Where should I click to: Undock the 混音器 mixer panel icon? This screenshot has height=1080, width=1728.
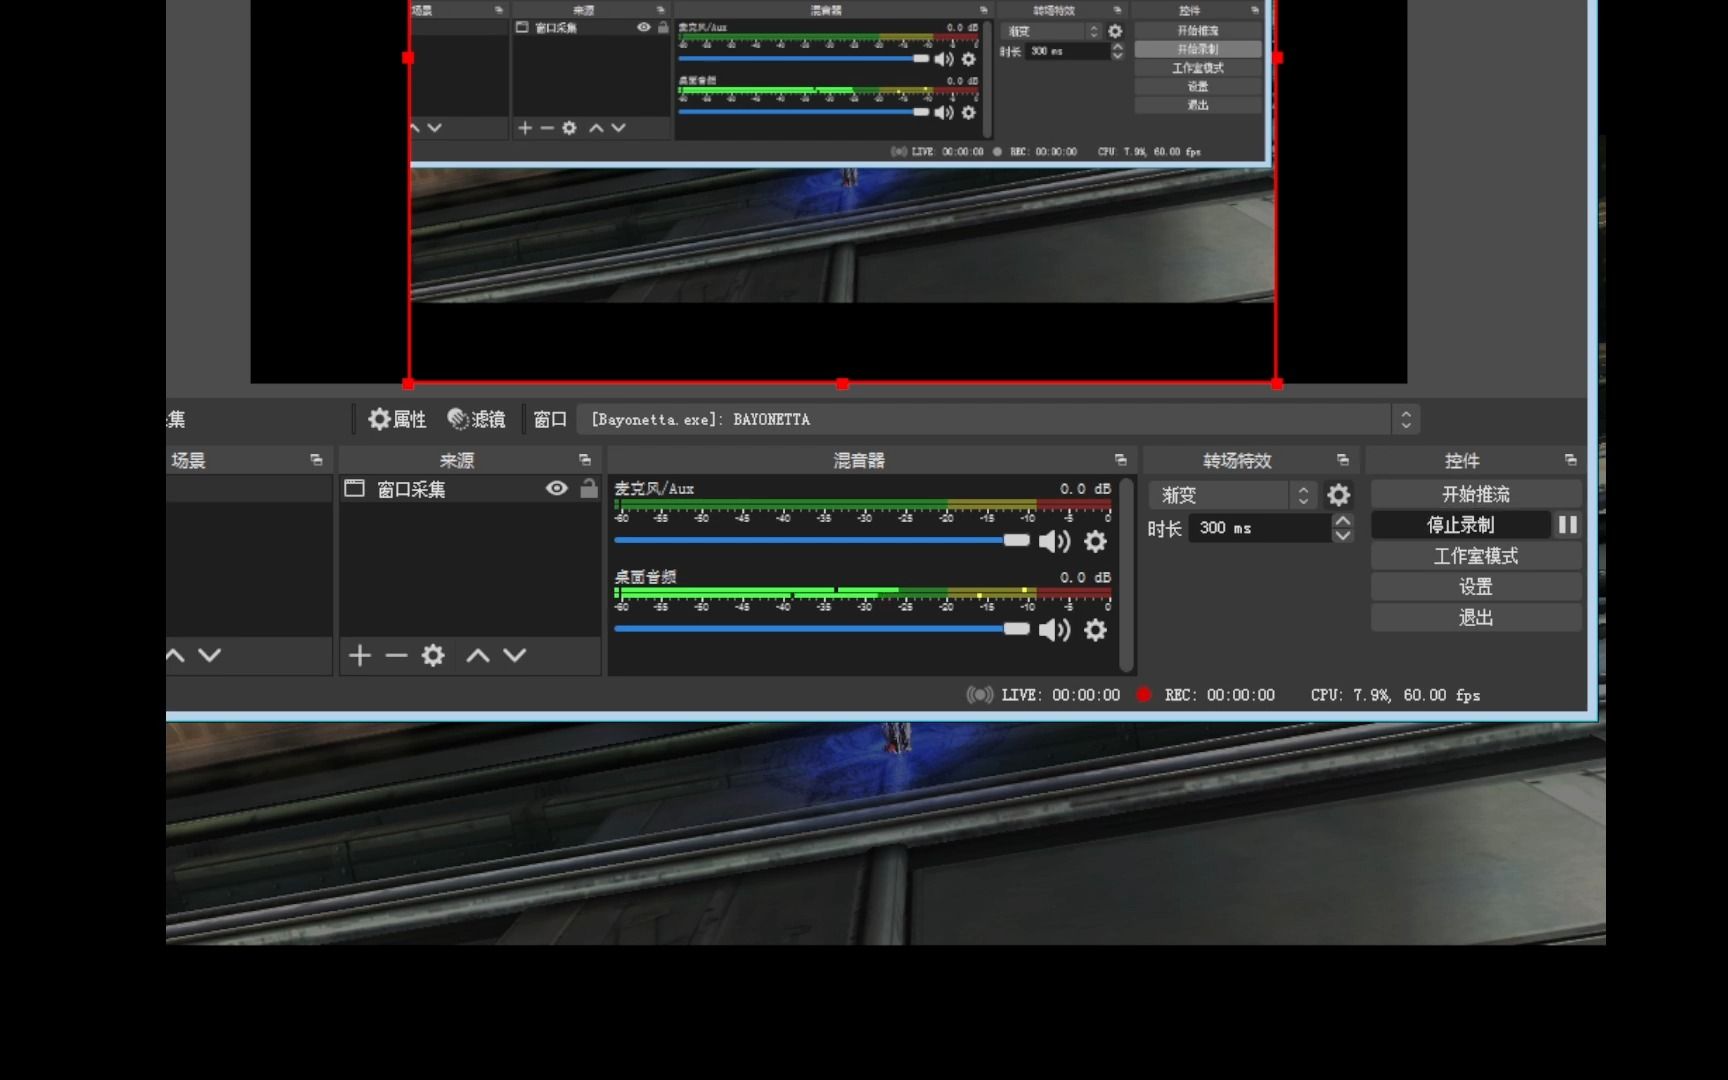click(x=1120, y=460)
